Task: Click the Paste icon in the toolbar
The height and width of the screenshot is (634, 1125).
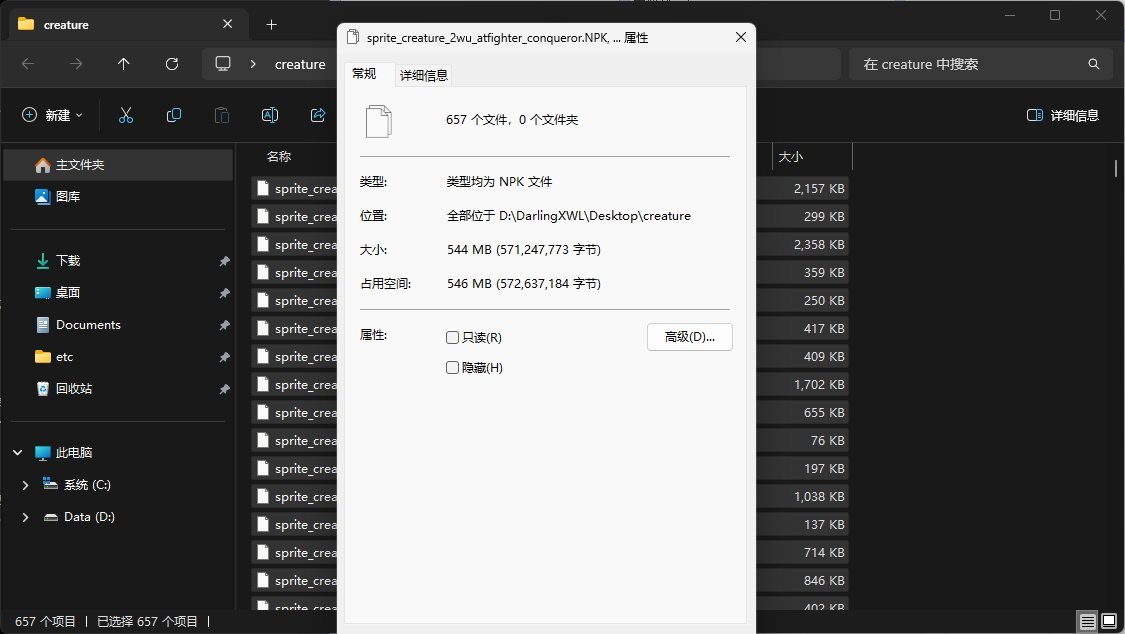Action: (x=221, y=115)
